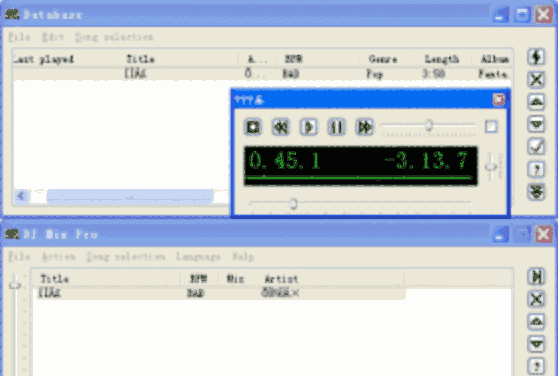Click the remaining time -3.13.7 display
Screen dimensions: 558x376
coord(426,160)
